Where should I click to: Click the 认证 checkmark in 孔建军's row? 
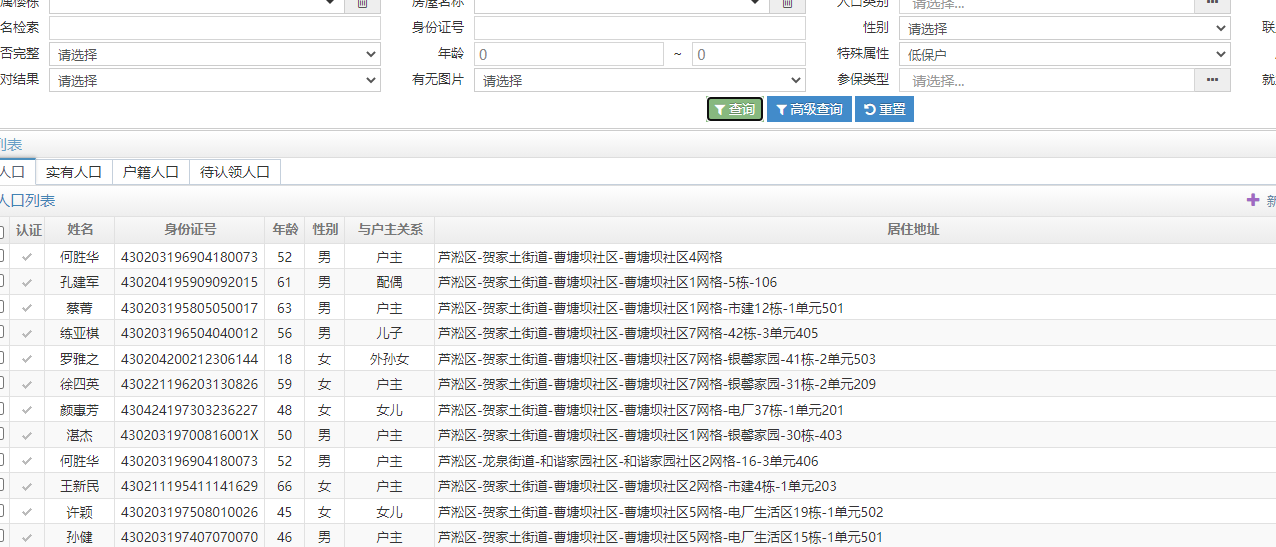click(x=28, y=283)
